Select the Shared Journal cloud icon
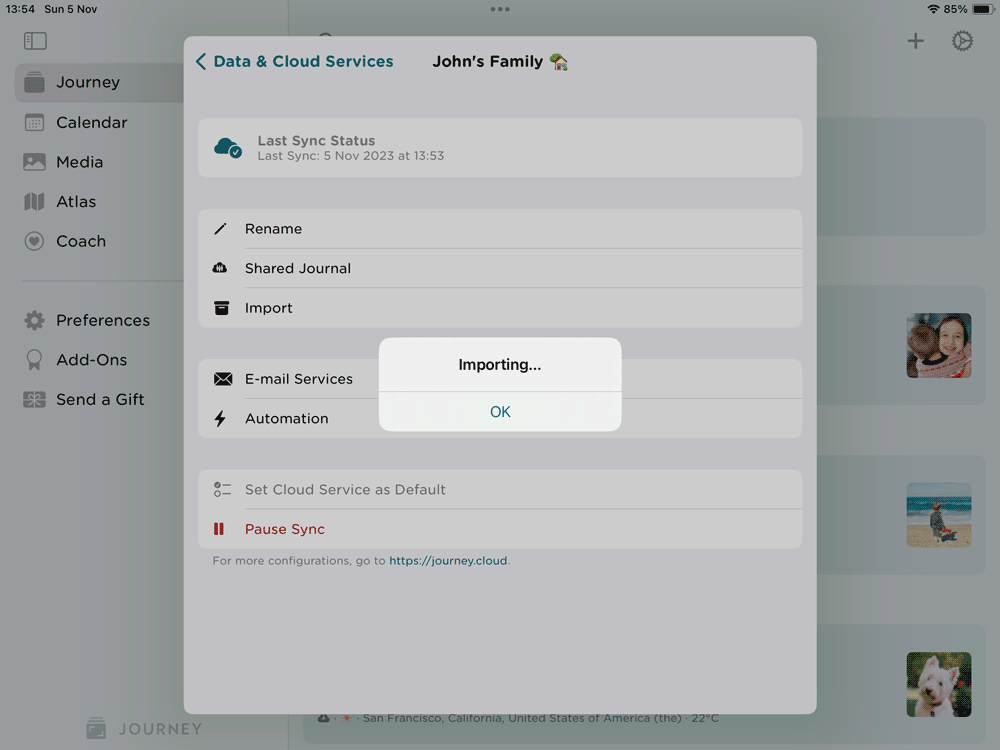 pos(221,268)
